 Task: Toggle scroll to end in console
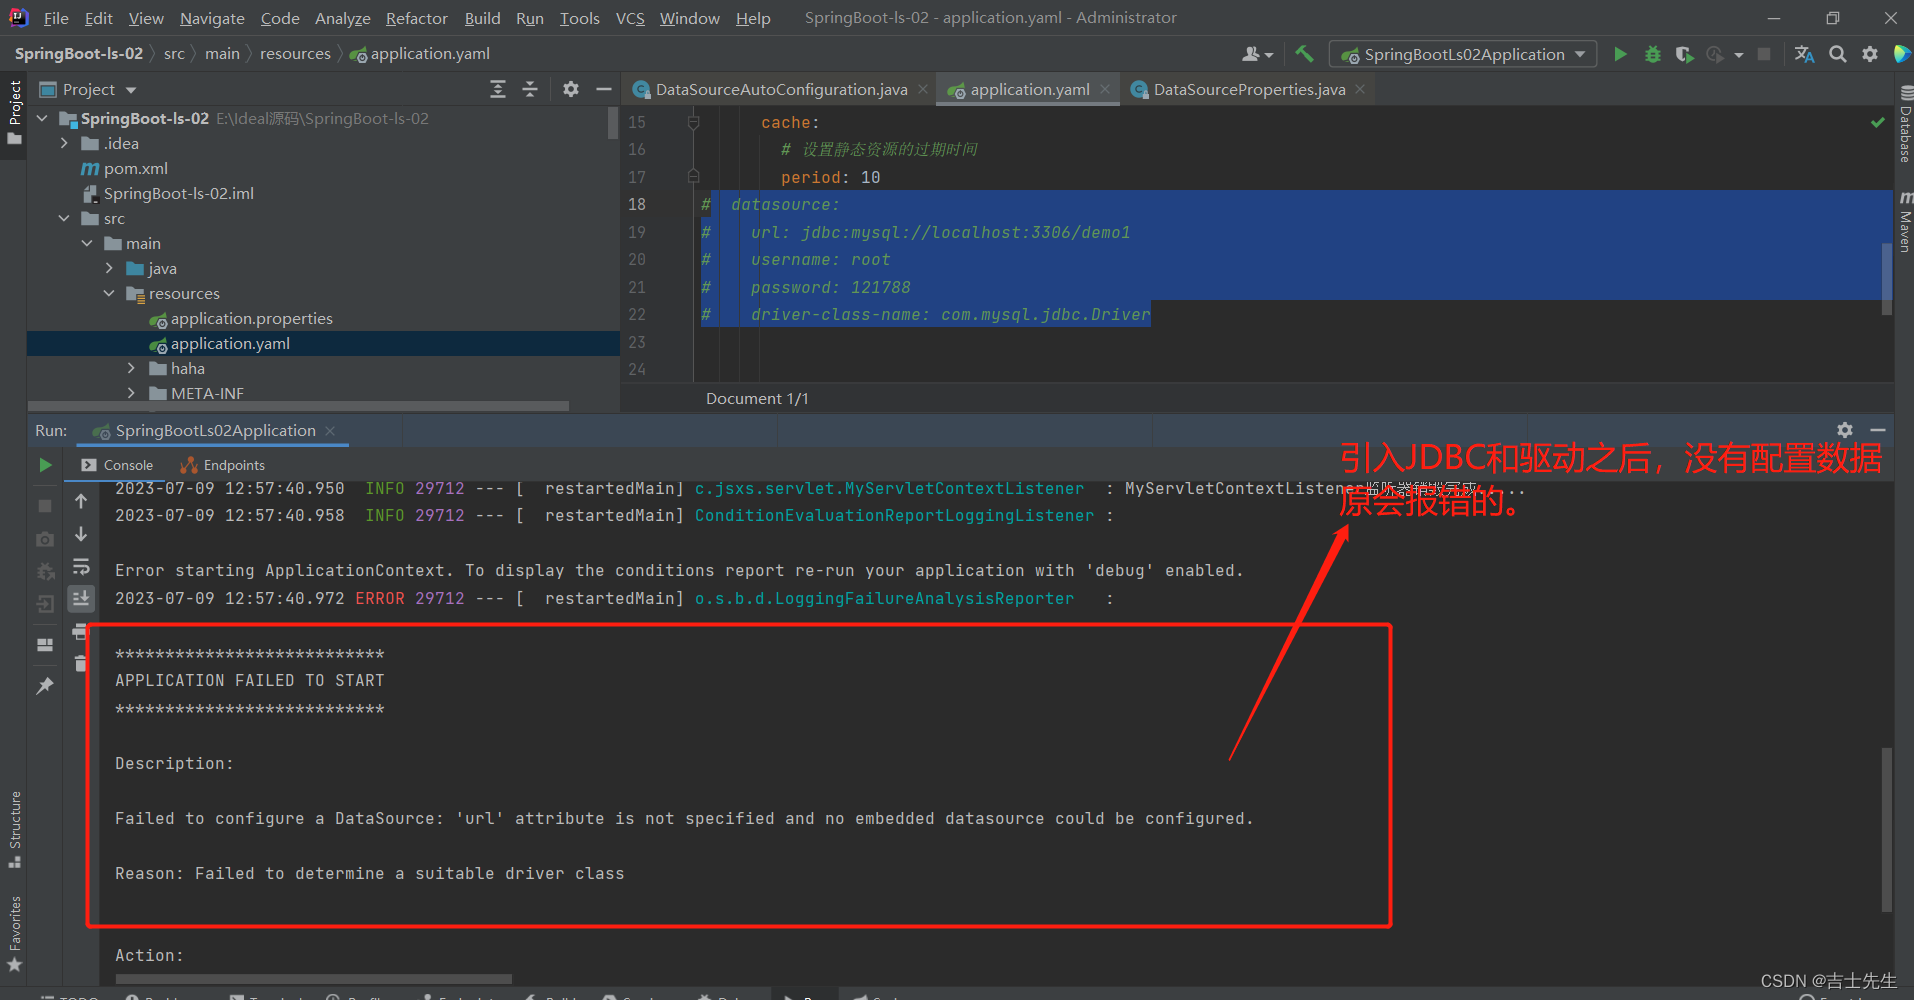click(81, 598)
